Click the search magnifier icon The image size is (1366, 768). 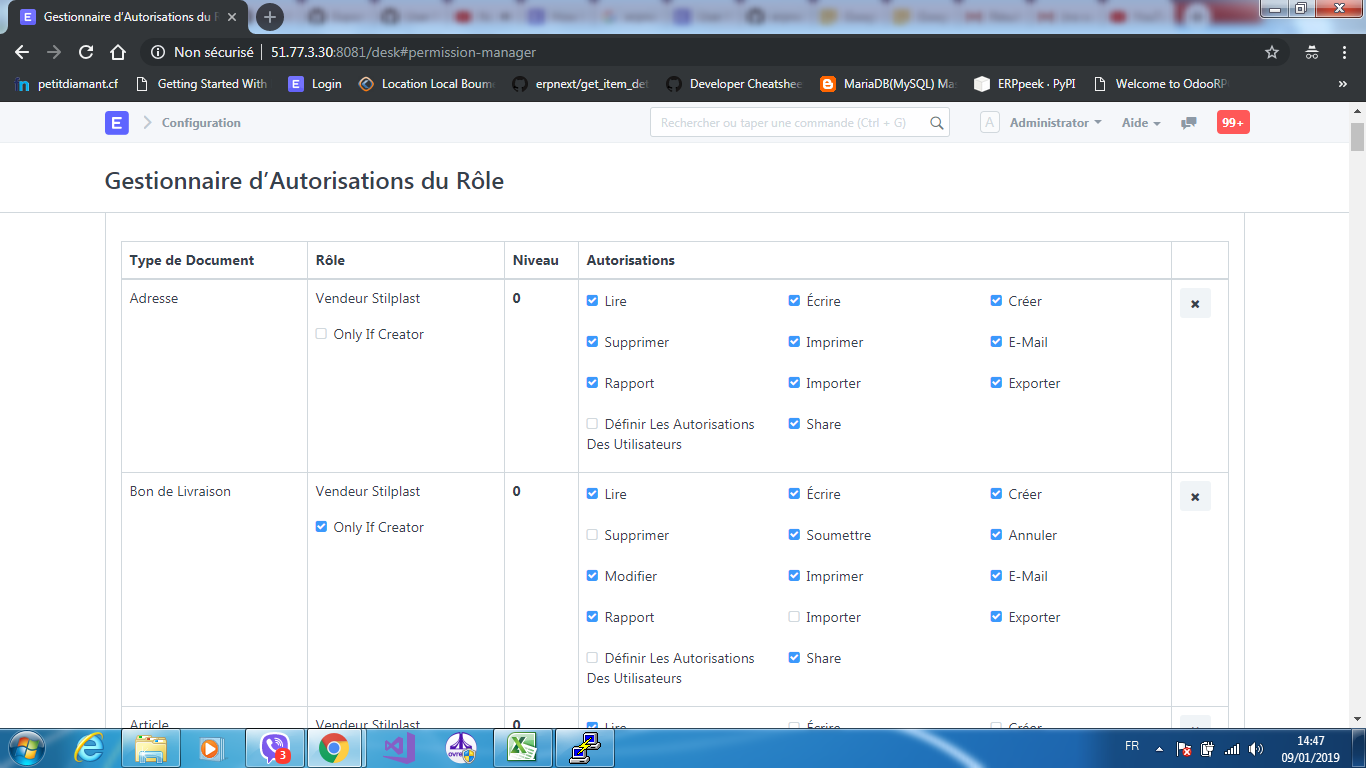(x=936, y=123)
